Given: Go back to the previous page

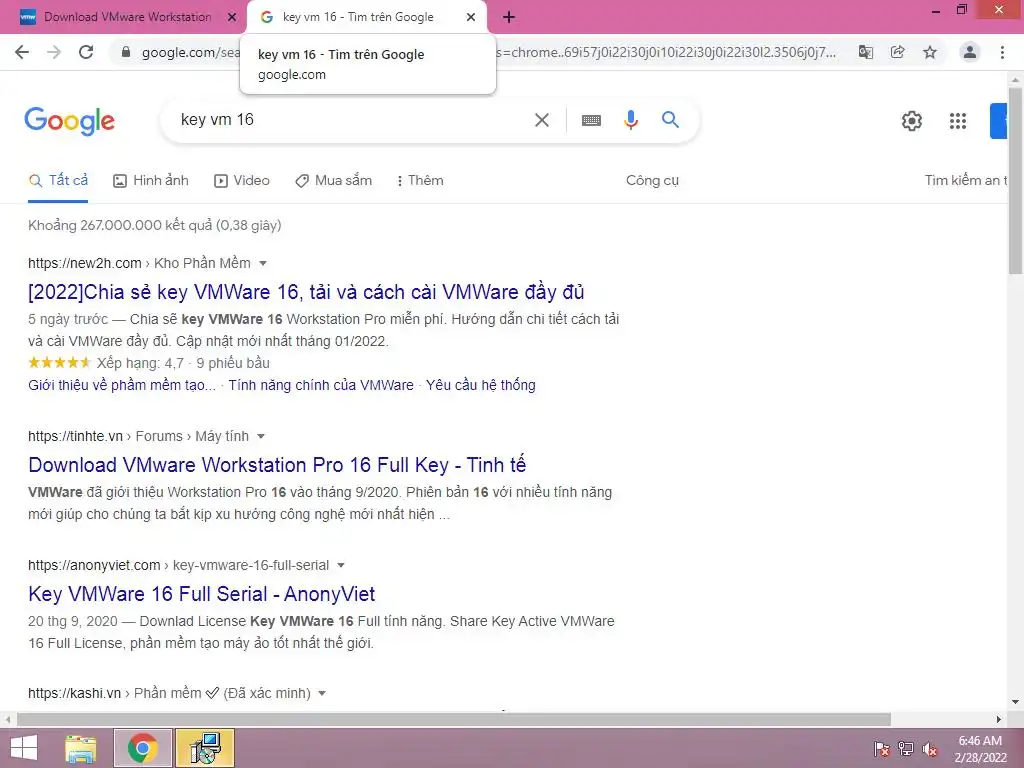Looking at the screenshot, I should point(22,52).
